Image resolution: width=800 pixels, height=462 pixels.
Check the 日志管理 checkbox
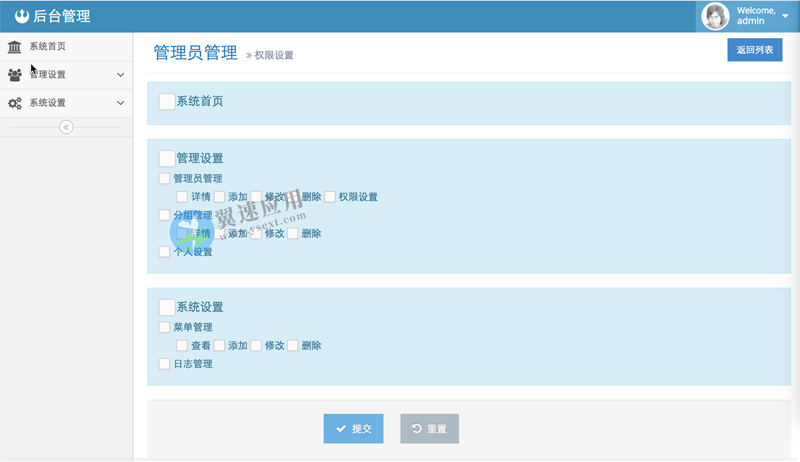coord(164,364)
